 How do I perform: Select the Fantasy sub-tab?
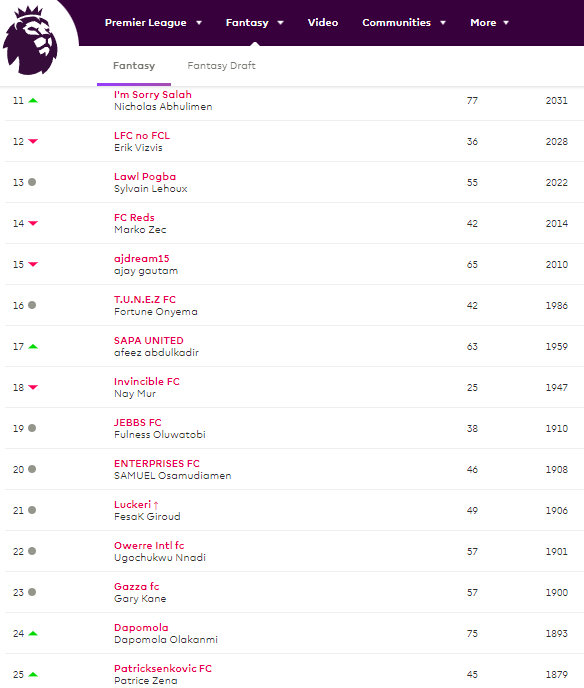coord(134,66)
